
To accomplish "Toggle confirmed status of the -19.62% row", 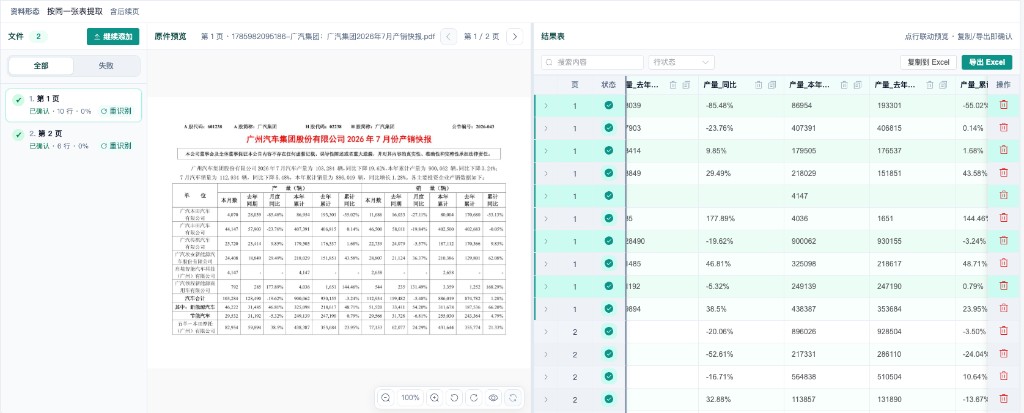I will click(609, 241).
